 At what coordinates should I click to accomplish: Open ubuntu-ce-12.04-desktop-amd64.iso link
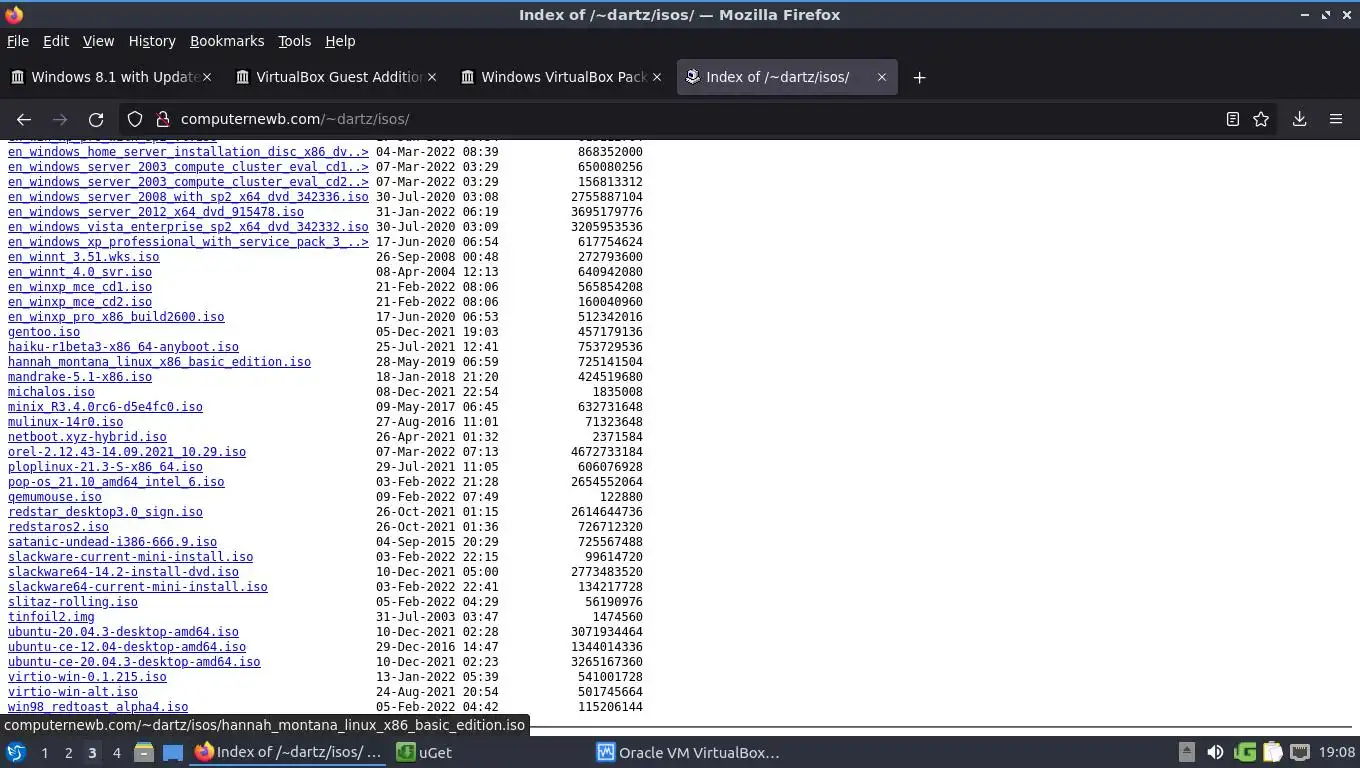point(127,647)
